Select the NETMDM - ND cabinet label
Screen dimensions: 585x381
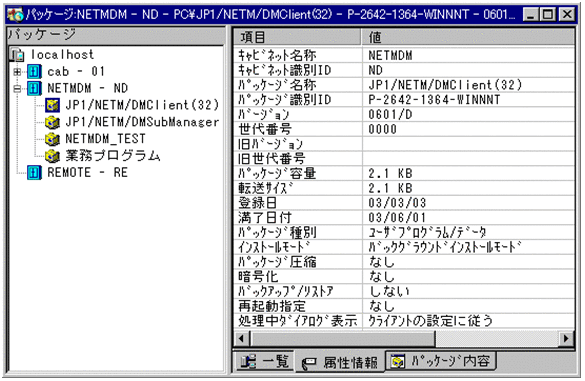(87, 88)
